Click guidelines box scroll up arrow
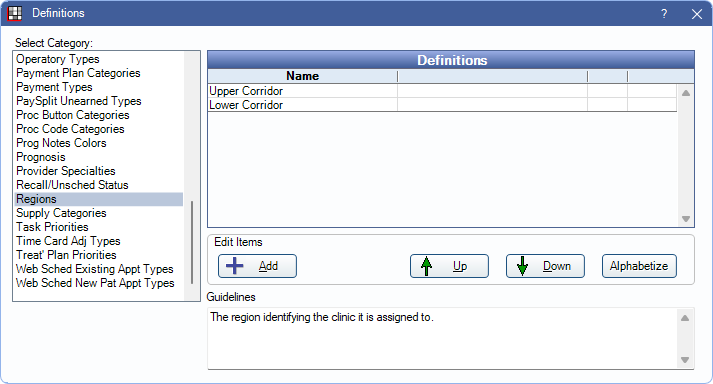 [x=685, y=318]
